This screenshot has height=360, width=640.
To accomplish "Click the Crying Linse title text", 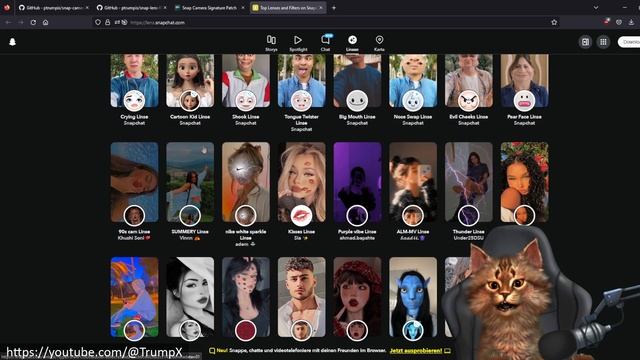I will [134, 117].
